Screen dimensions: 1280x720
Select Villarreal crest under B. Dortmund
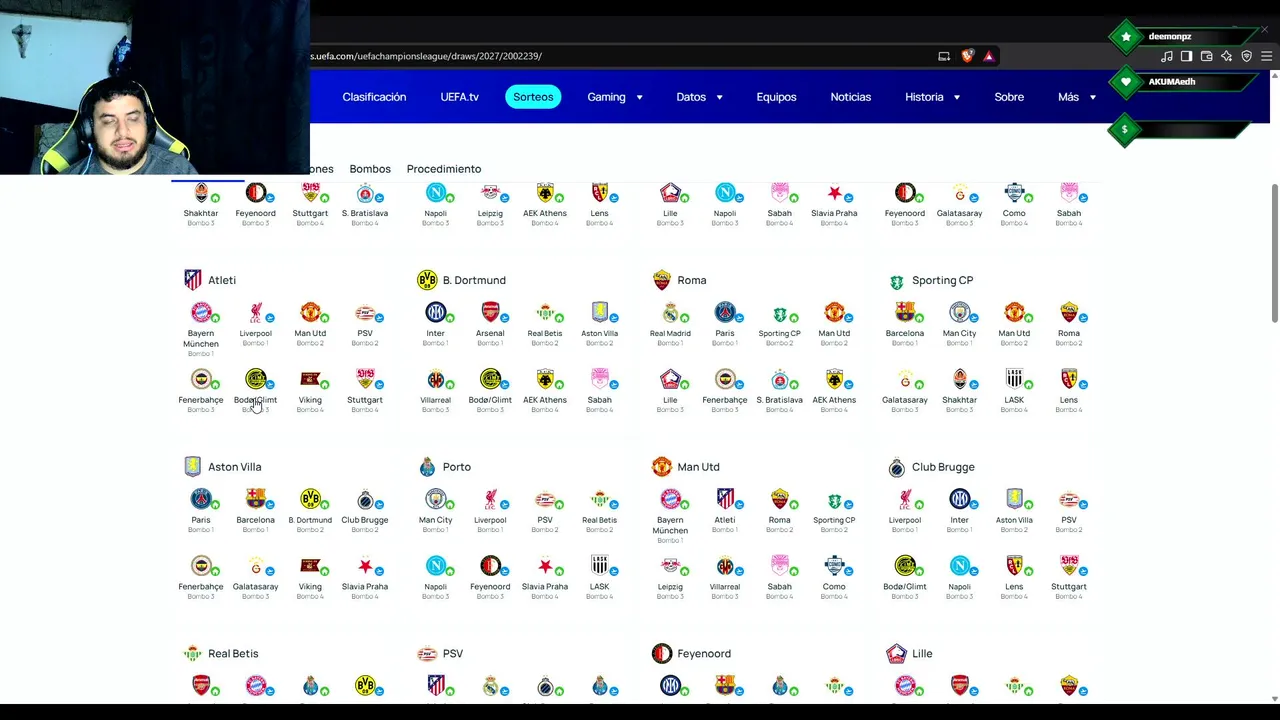coord(435,379)
